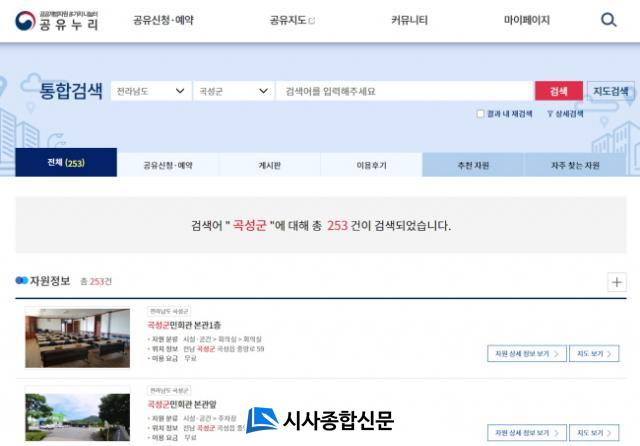Click the search keyword input field

click(405, 91)
